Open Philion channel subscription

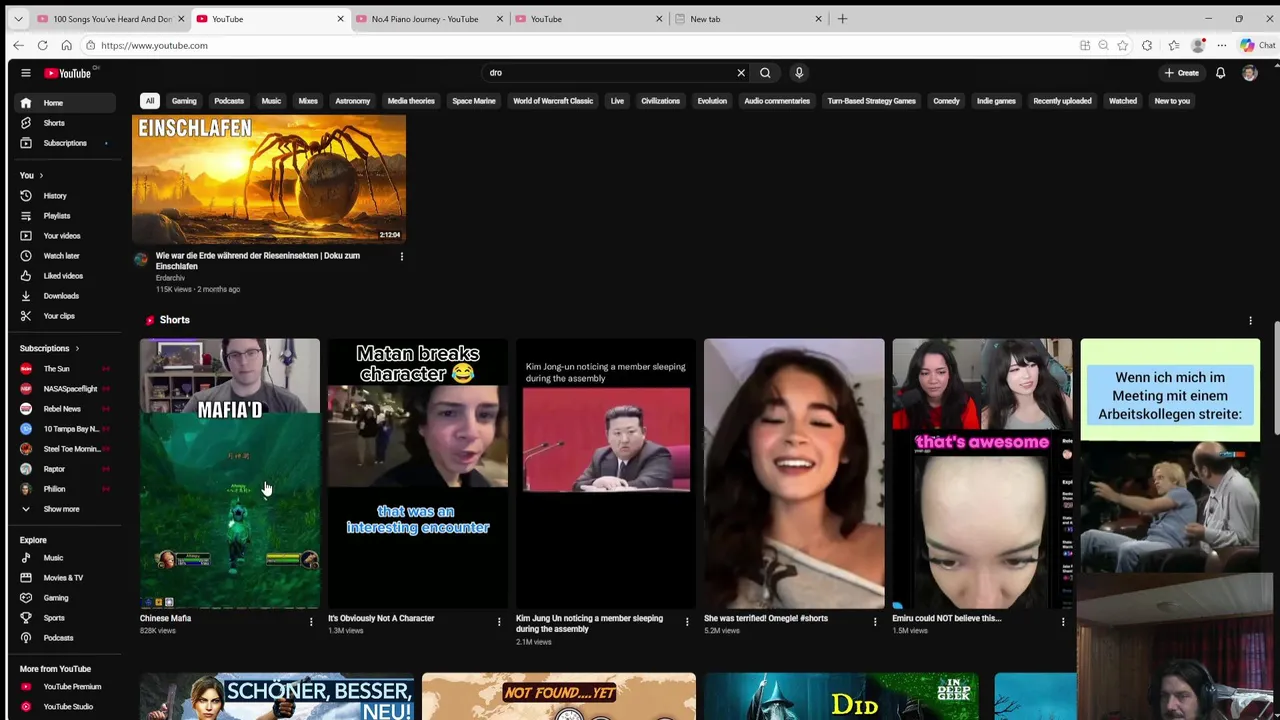pyautogui.click(x=66, y=489)
